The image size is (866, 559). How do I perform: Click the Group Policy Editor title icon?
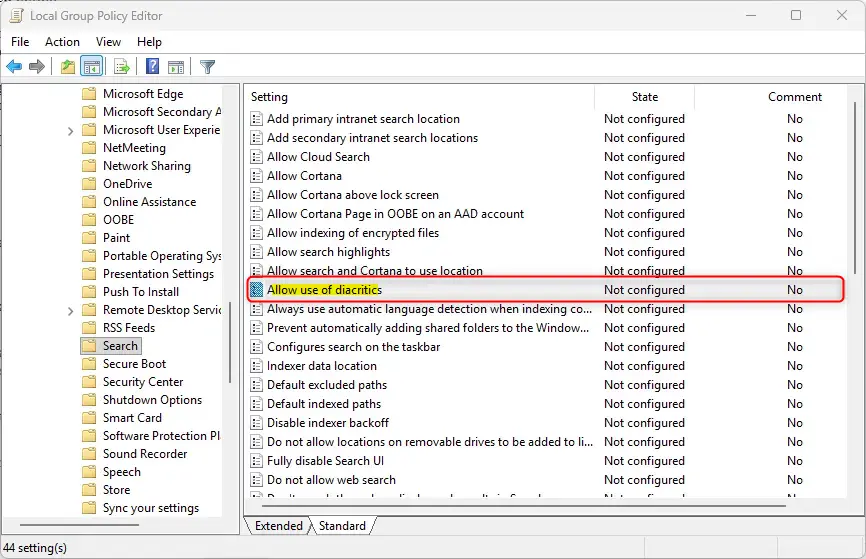(x=17, y=15)
